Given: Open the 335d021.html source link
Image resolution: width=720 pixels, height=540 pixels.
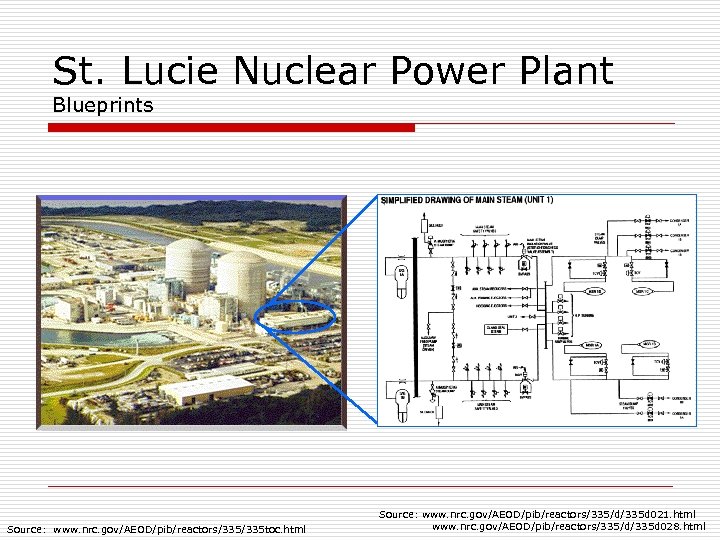Looking at the screenshot, I should (559, 514).
